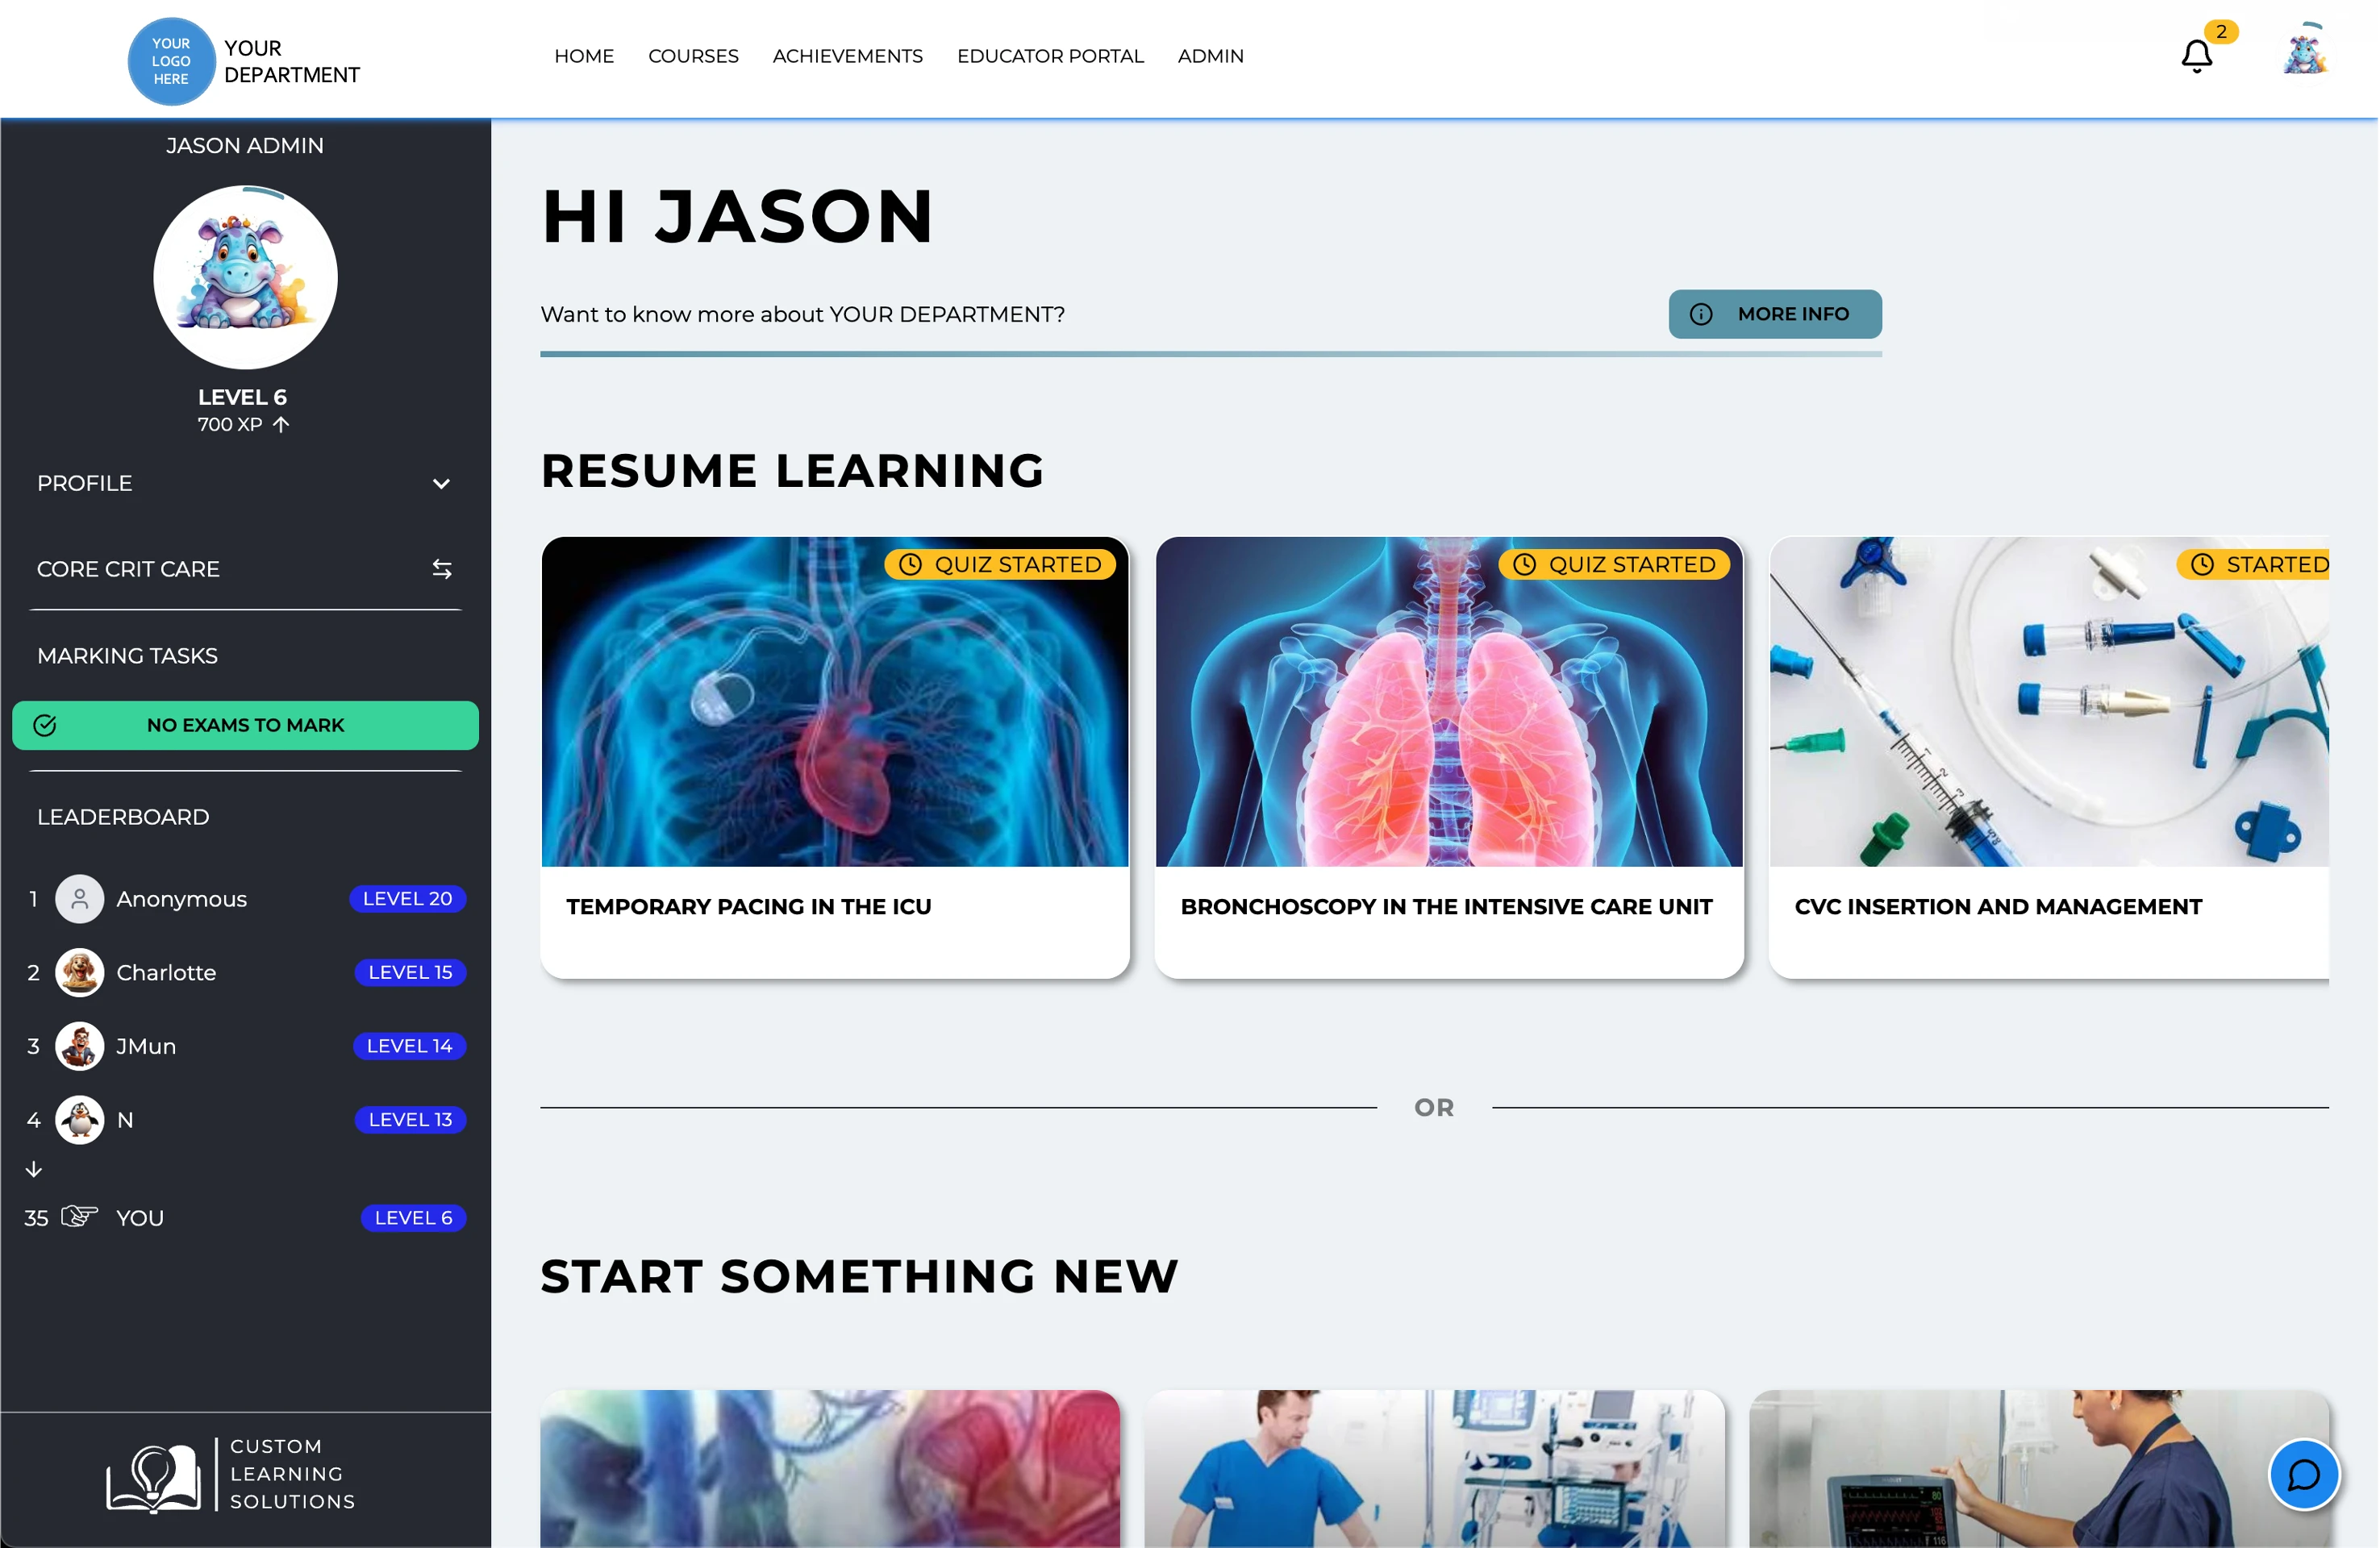
Task: Open CVC Insertion and Management course
Action: pos(2049,757)
